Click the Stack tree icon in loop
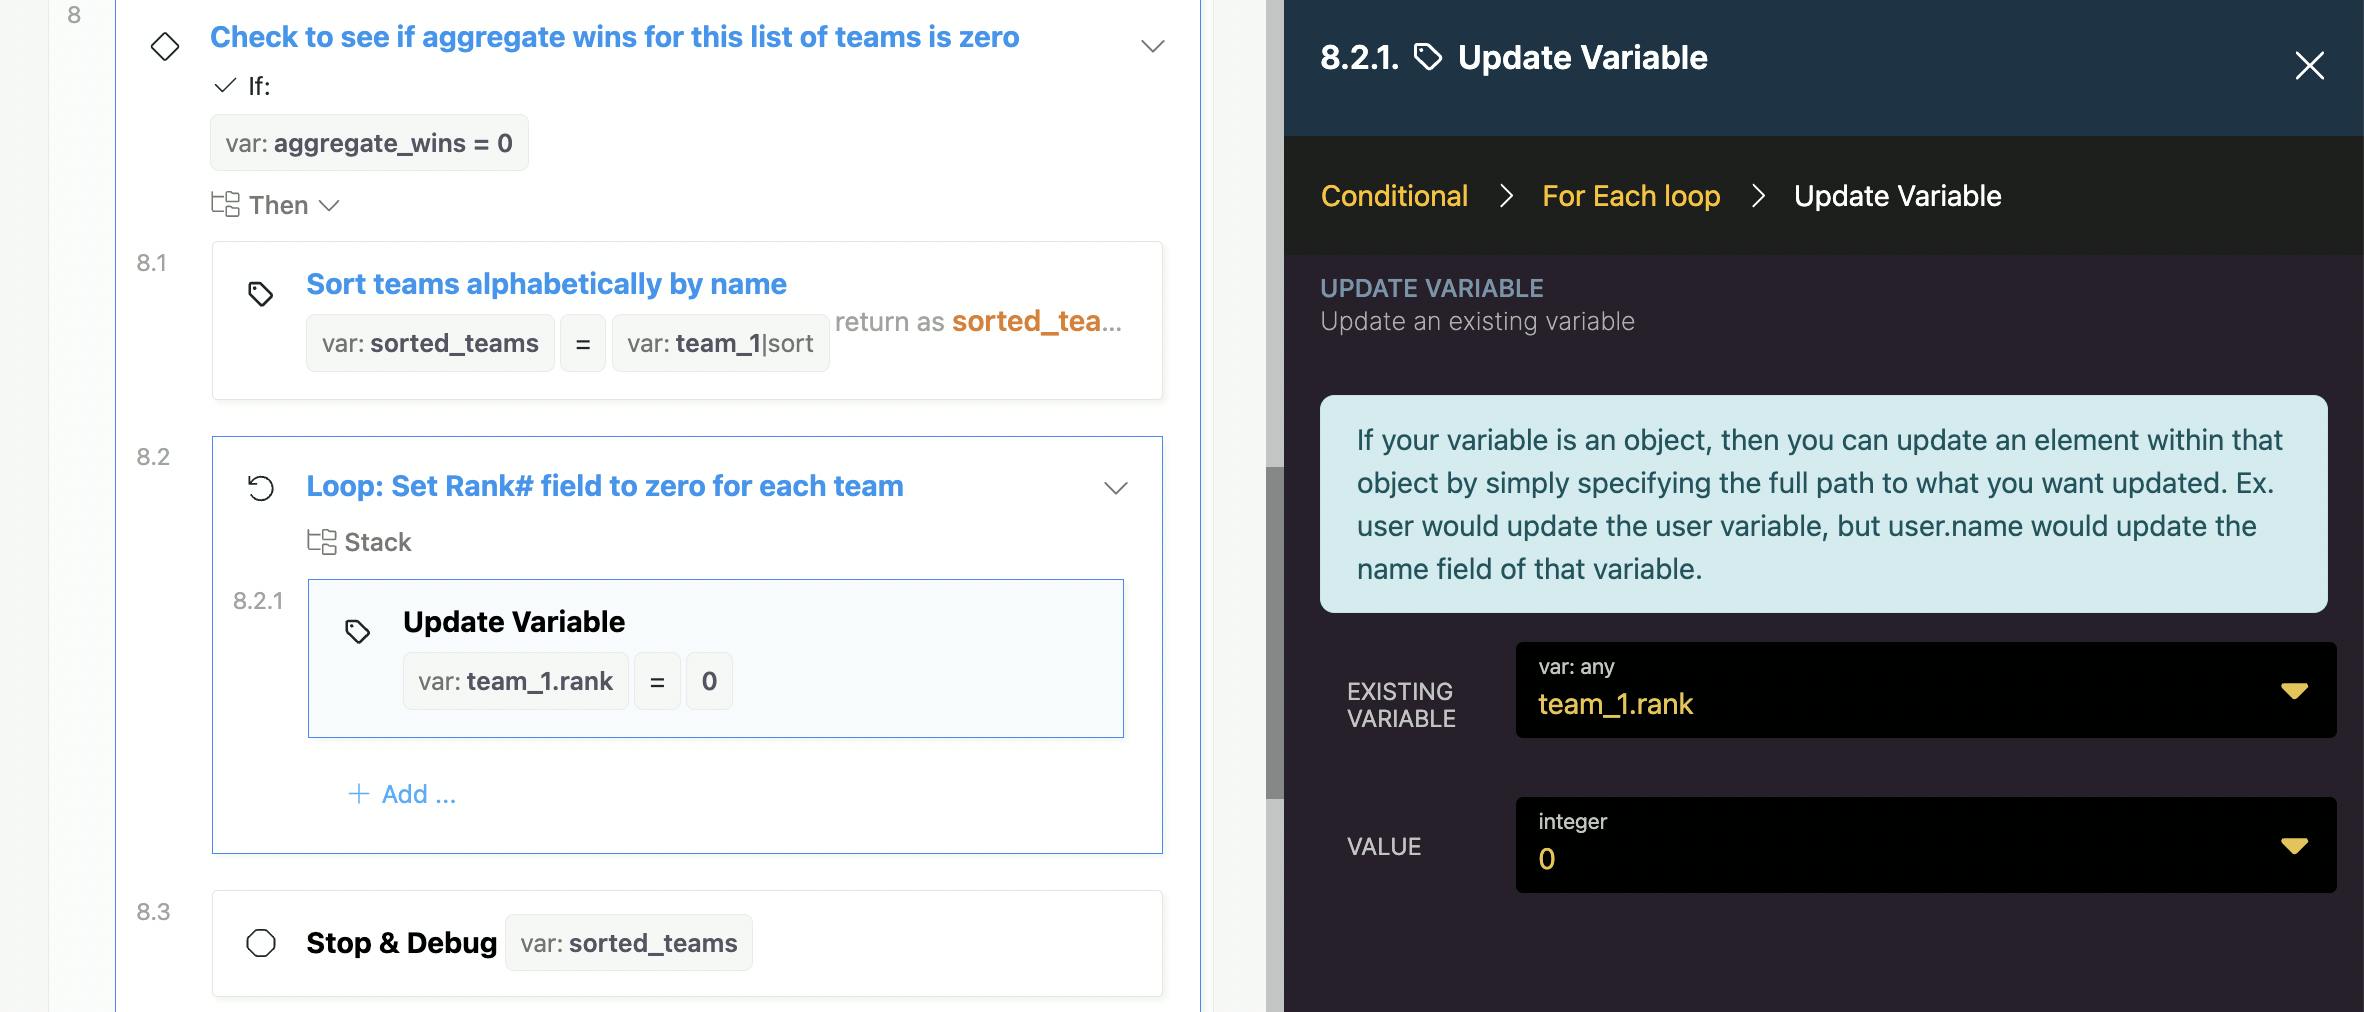 pos(321,542)
